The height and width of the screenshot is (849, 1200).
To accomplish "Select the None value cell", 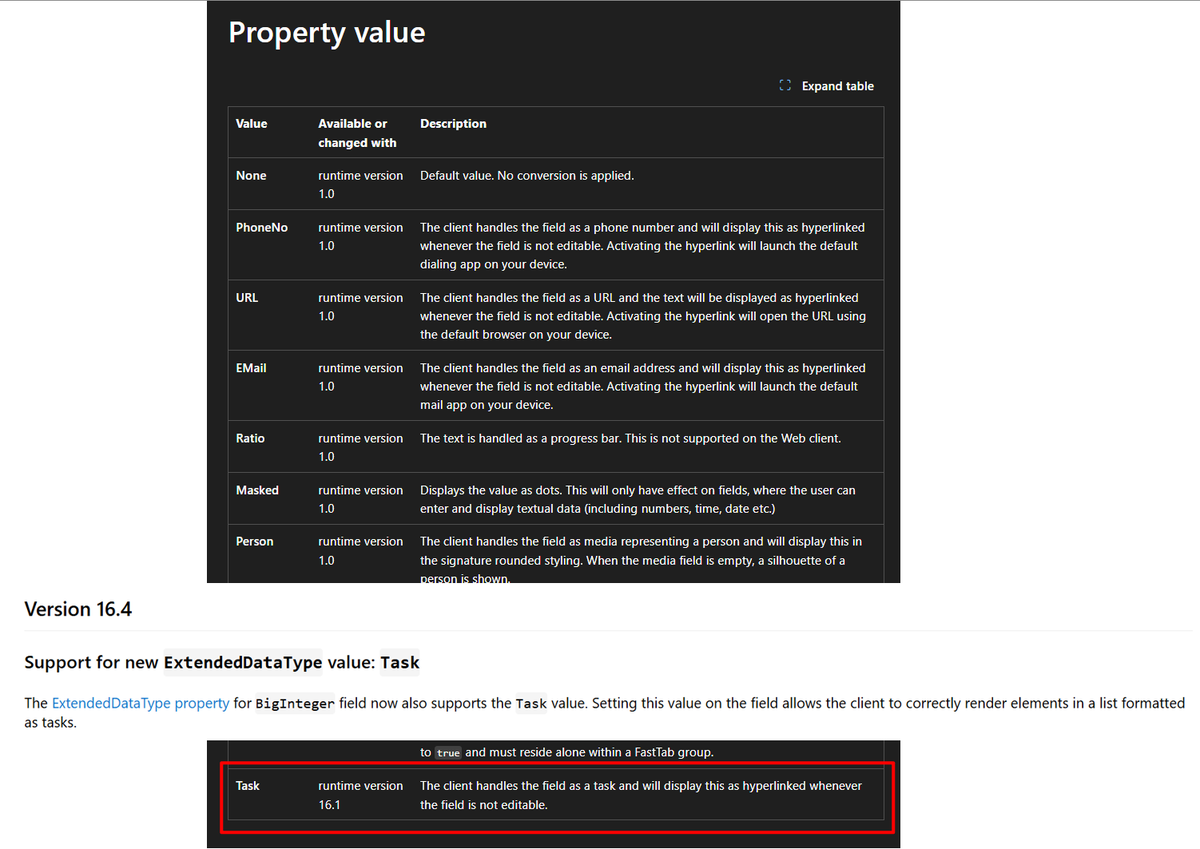I will point(251,176).
